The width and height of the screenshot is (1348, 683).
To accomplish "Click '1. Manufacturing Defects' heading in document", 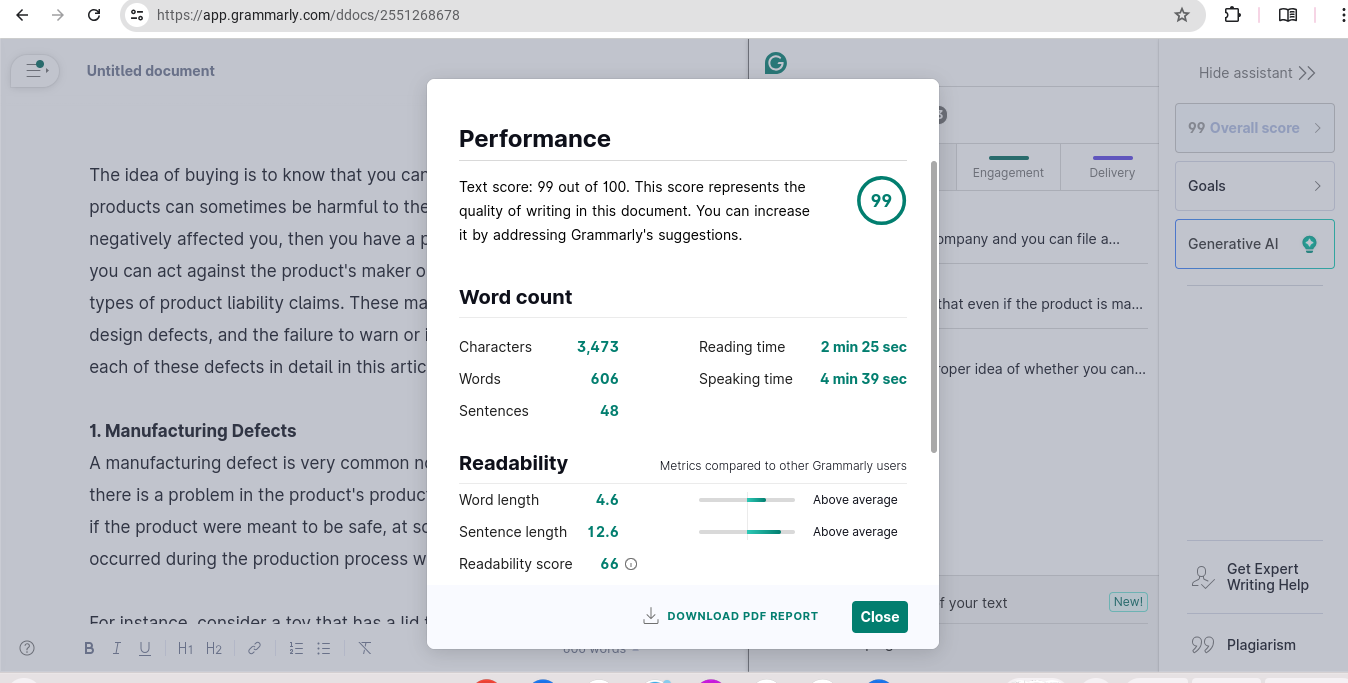I will coord(193,431).
